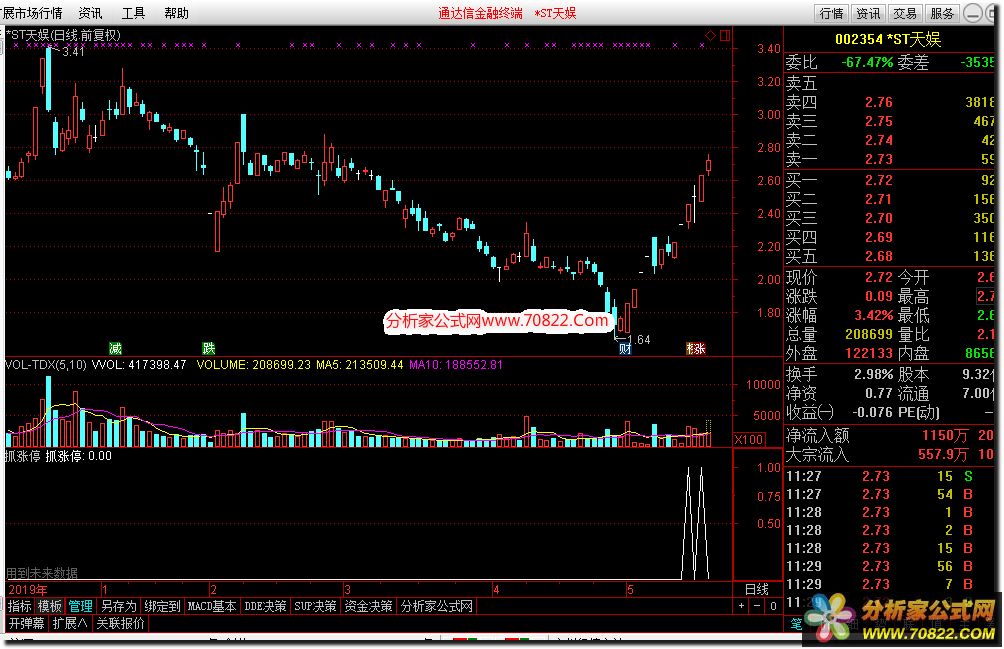Switch to the 模板 tab
This screenshot has height=649, width=1004.
coord(49,606)
